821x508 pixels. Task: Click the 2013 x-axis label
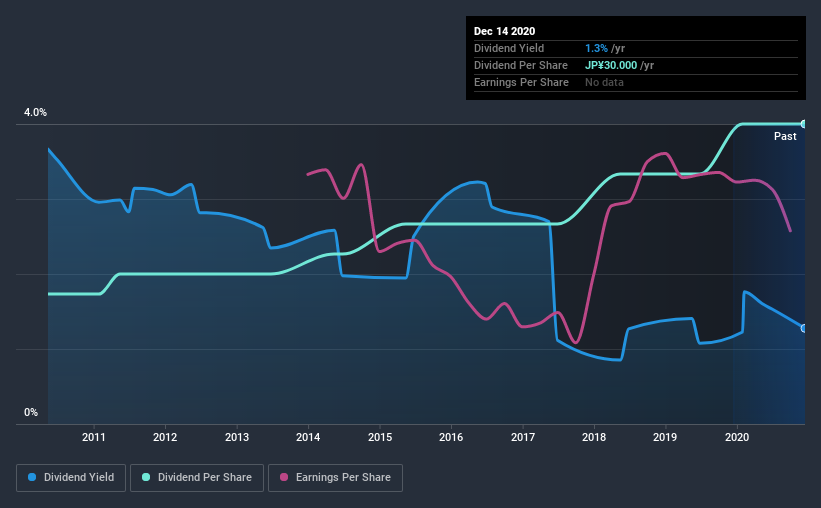237,437
